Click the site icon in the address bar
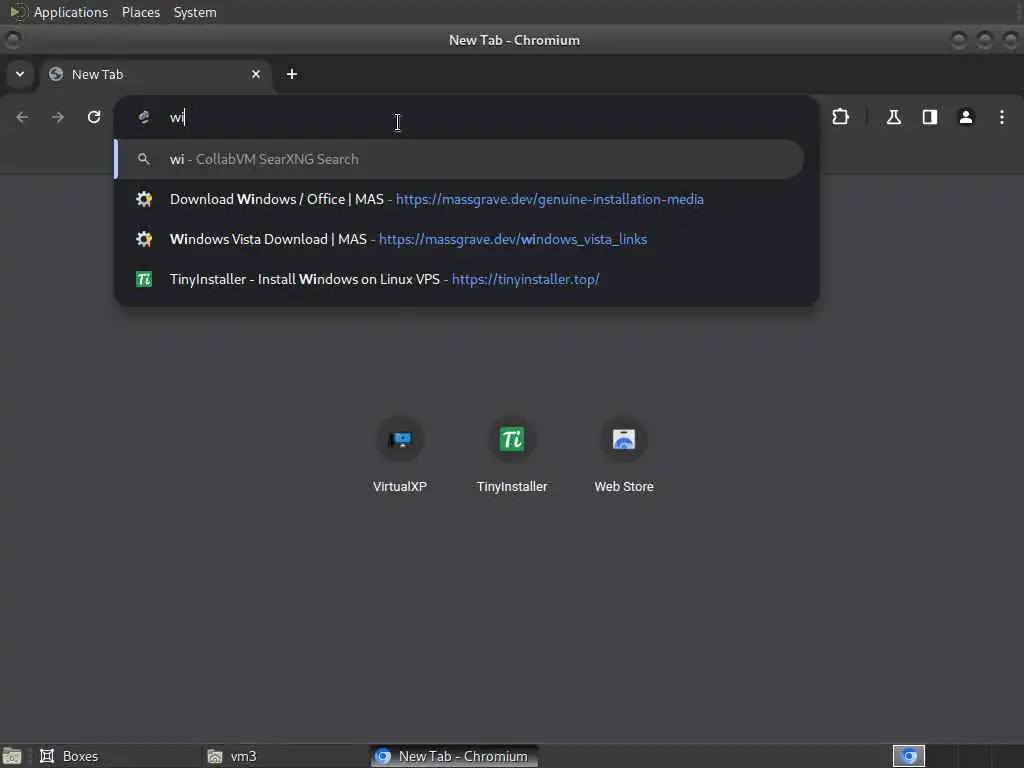 [x=144, y=117]
